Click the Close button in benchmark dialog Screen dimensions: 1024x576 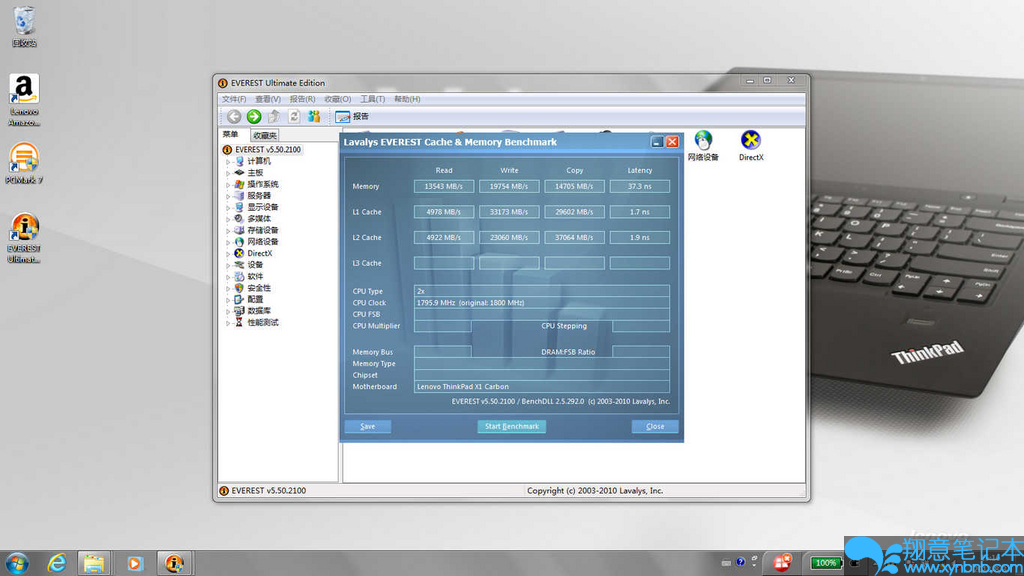[655, 426]
